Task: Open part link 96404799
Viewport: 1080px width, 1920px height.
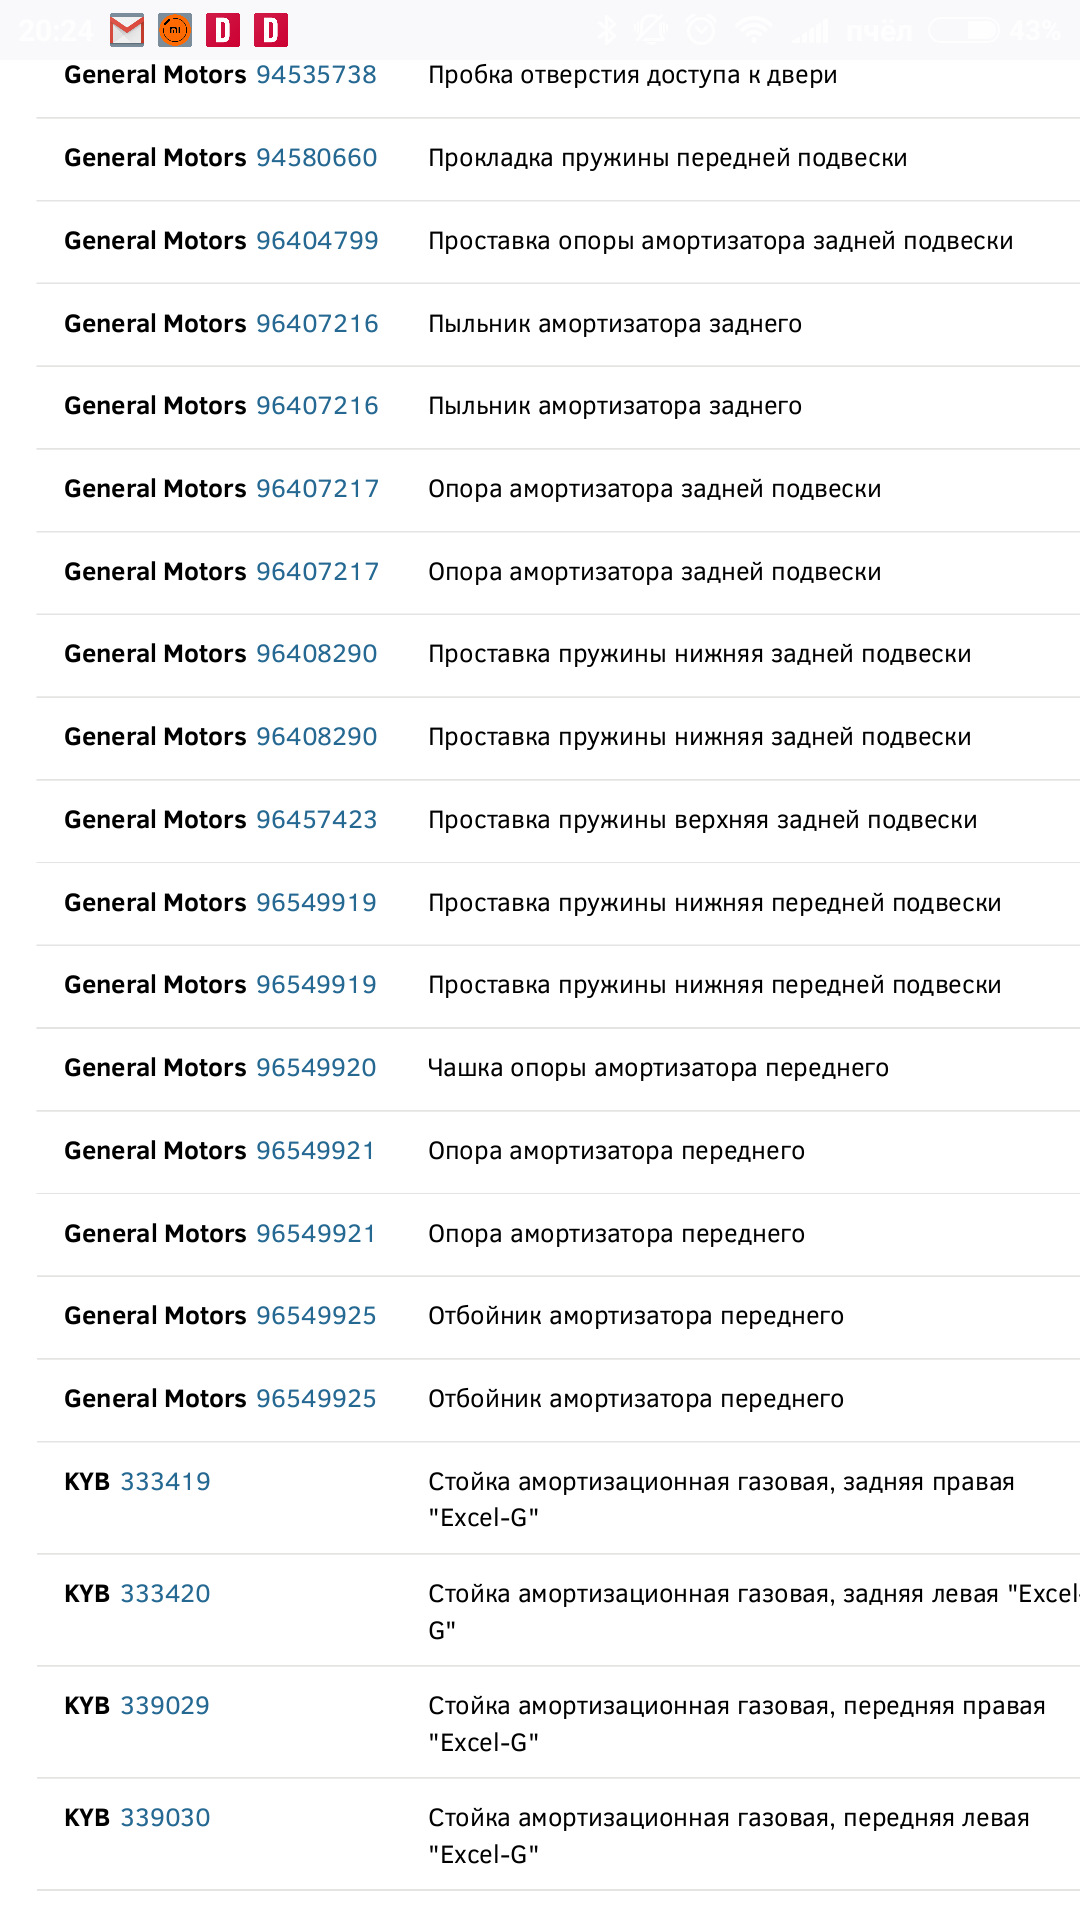Action: 317,241
